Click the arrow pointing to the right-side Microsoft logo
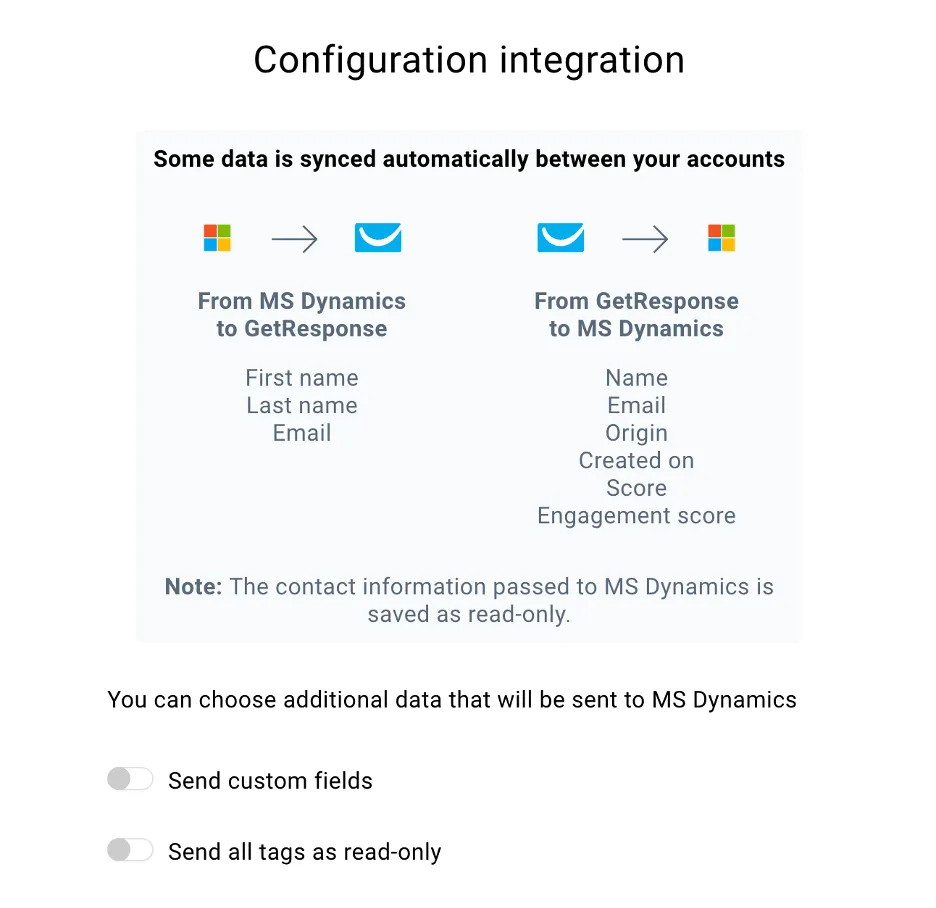The image size is (936, 908). point(645,239)
